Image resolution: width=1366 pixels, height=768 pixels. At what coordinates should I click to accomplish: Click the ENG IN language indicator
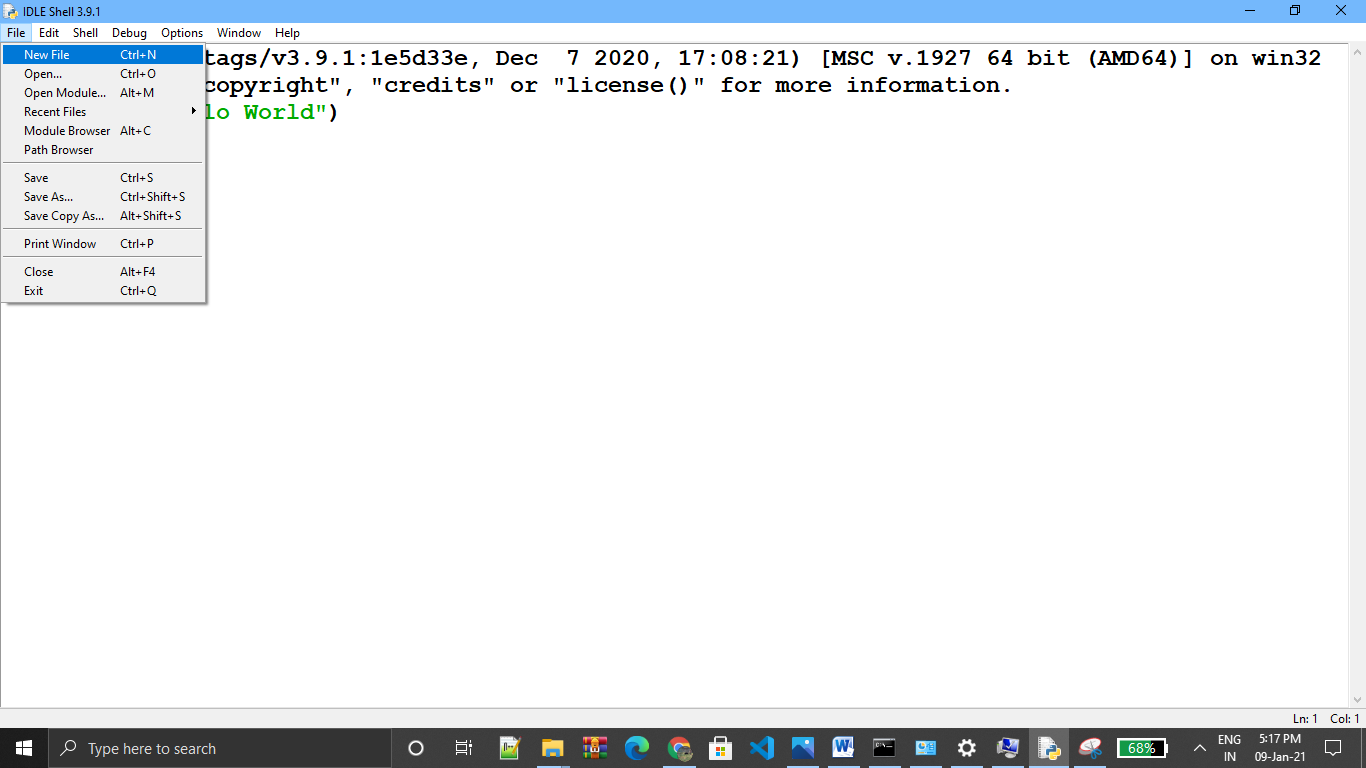1229,748
